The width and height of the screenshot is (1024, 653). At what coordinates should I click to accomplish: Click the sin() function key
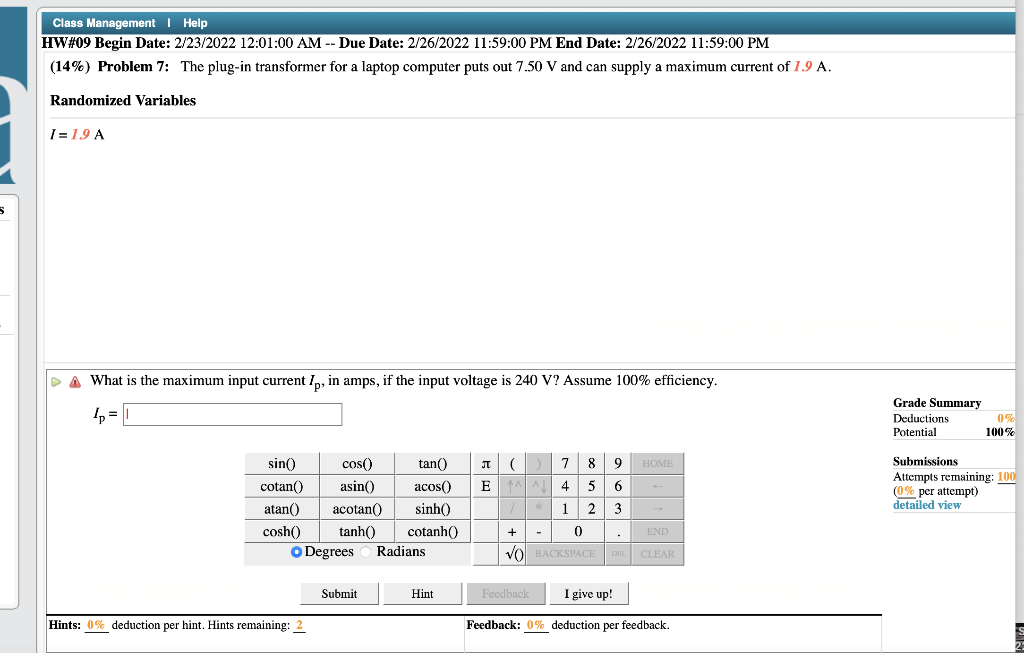(x=281, y=463)
